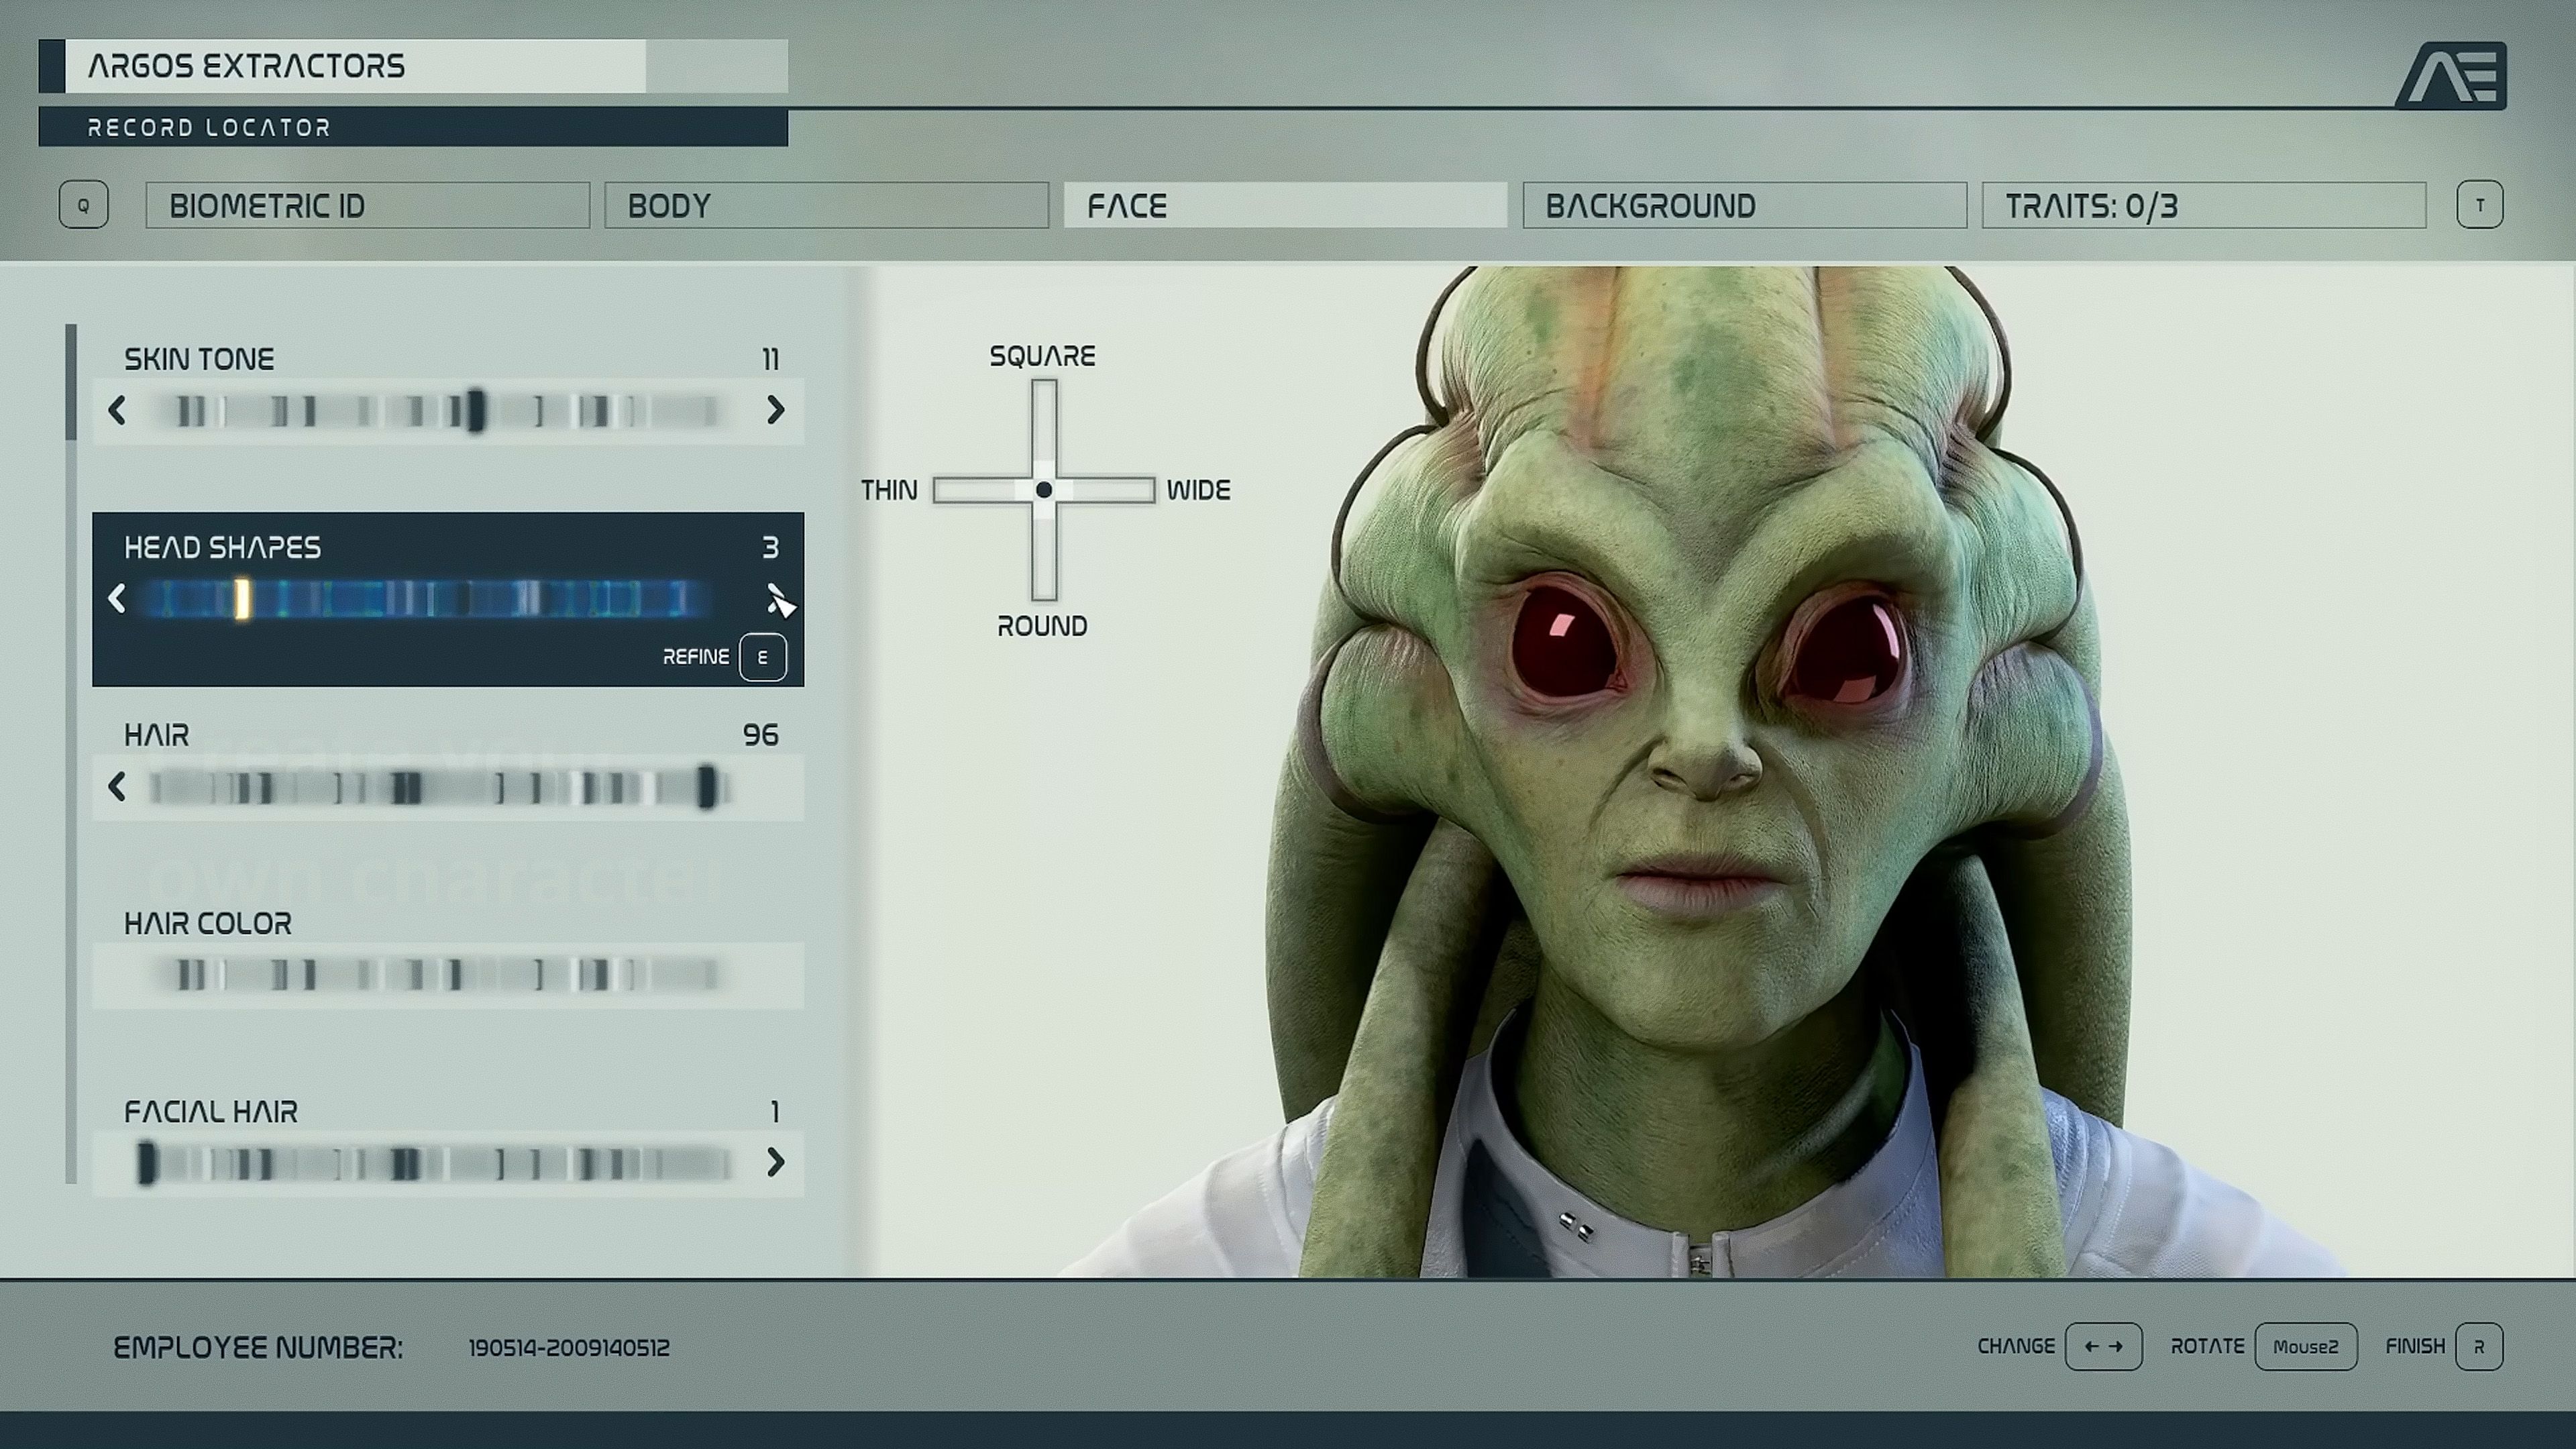Click the Mouse2 icon beside Rotate
Screen dimensions: 2576x1449
tap(2307, 1346)
